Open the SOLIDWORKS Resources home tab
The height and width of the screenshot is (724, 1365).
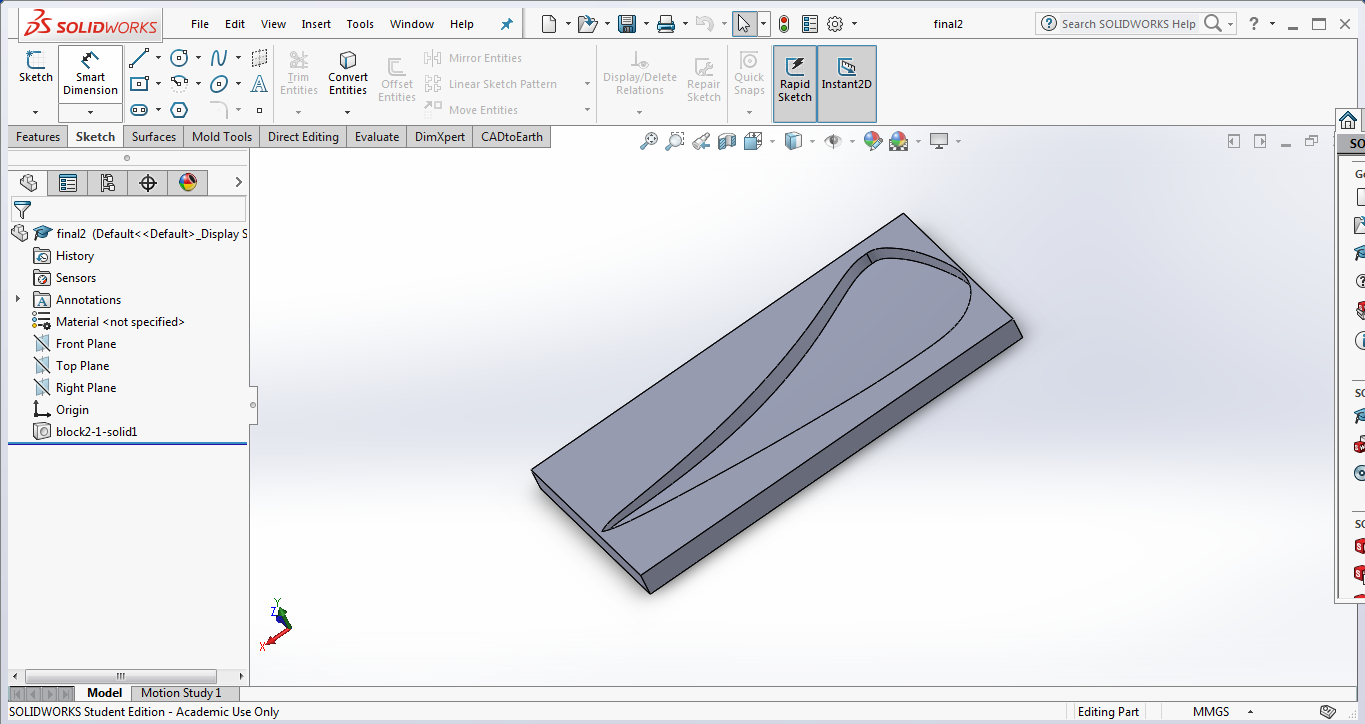tap(1348, 121)
